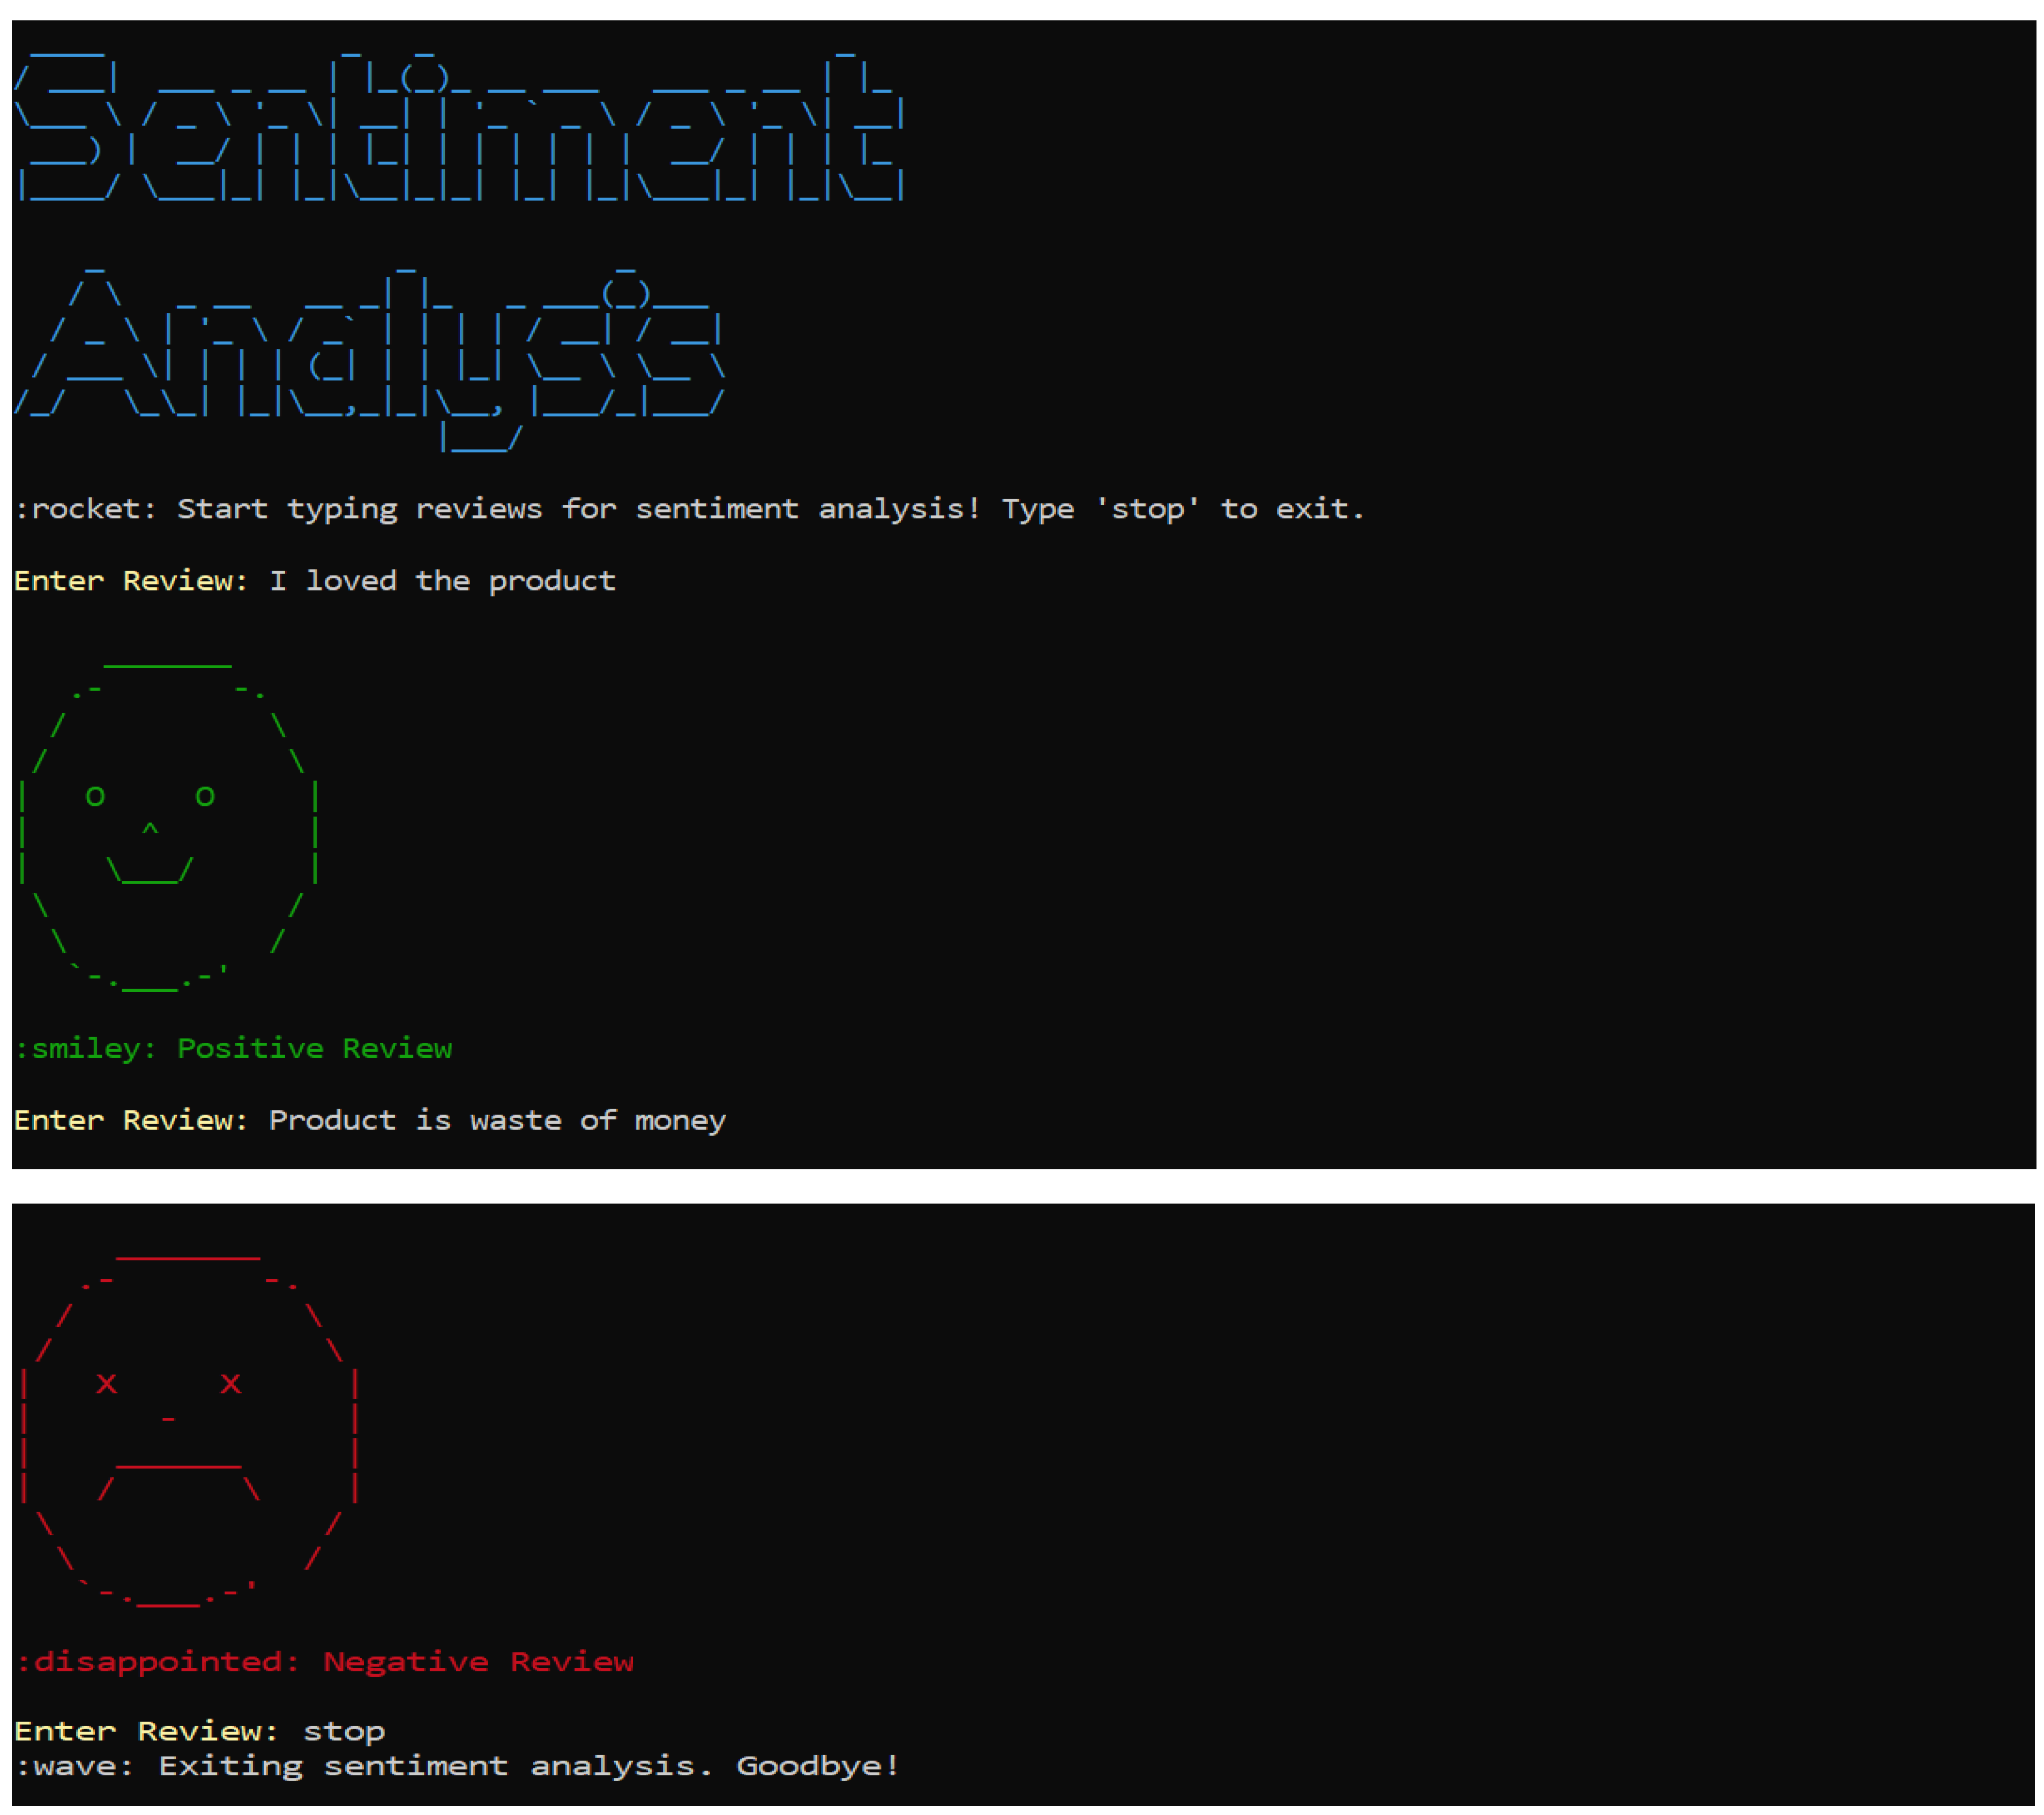Viewport: 2044px width, 1815px height.
Task: Click the ':disappointed:' emoji code text
Action: pos(158,1661)
